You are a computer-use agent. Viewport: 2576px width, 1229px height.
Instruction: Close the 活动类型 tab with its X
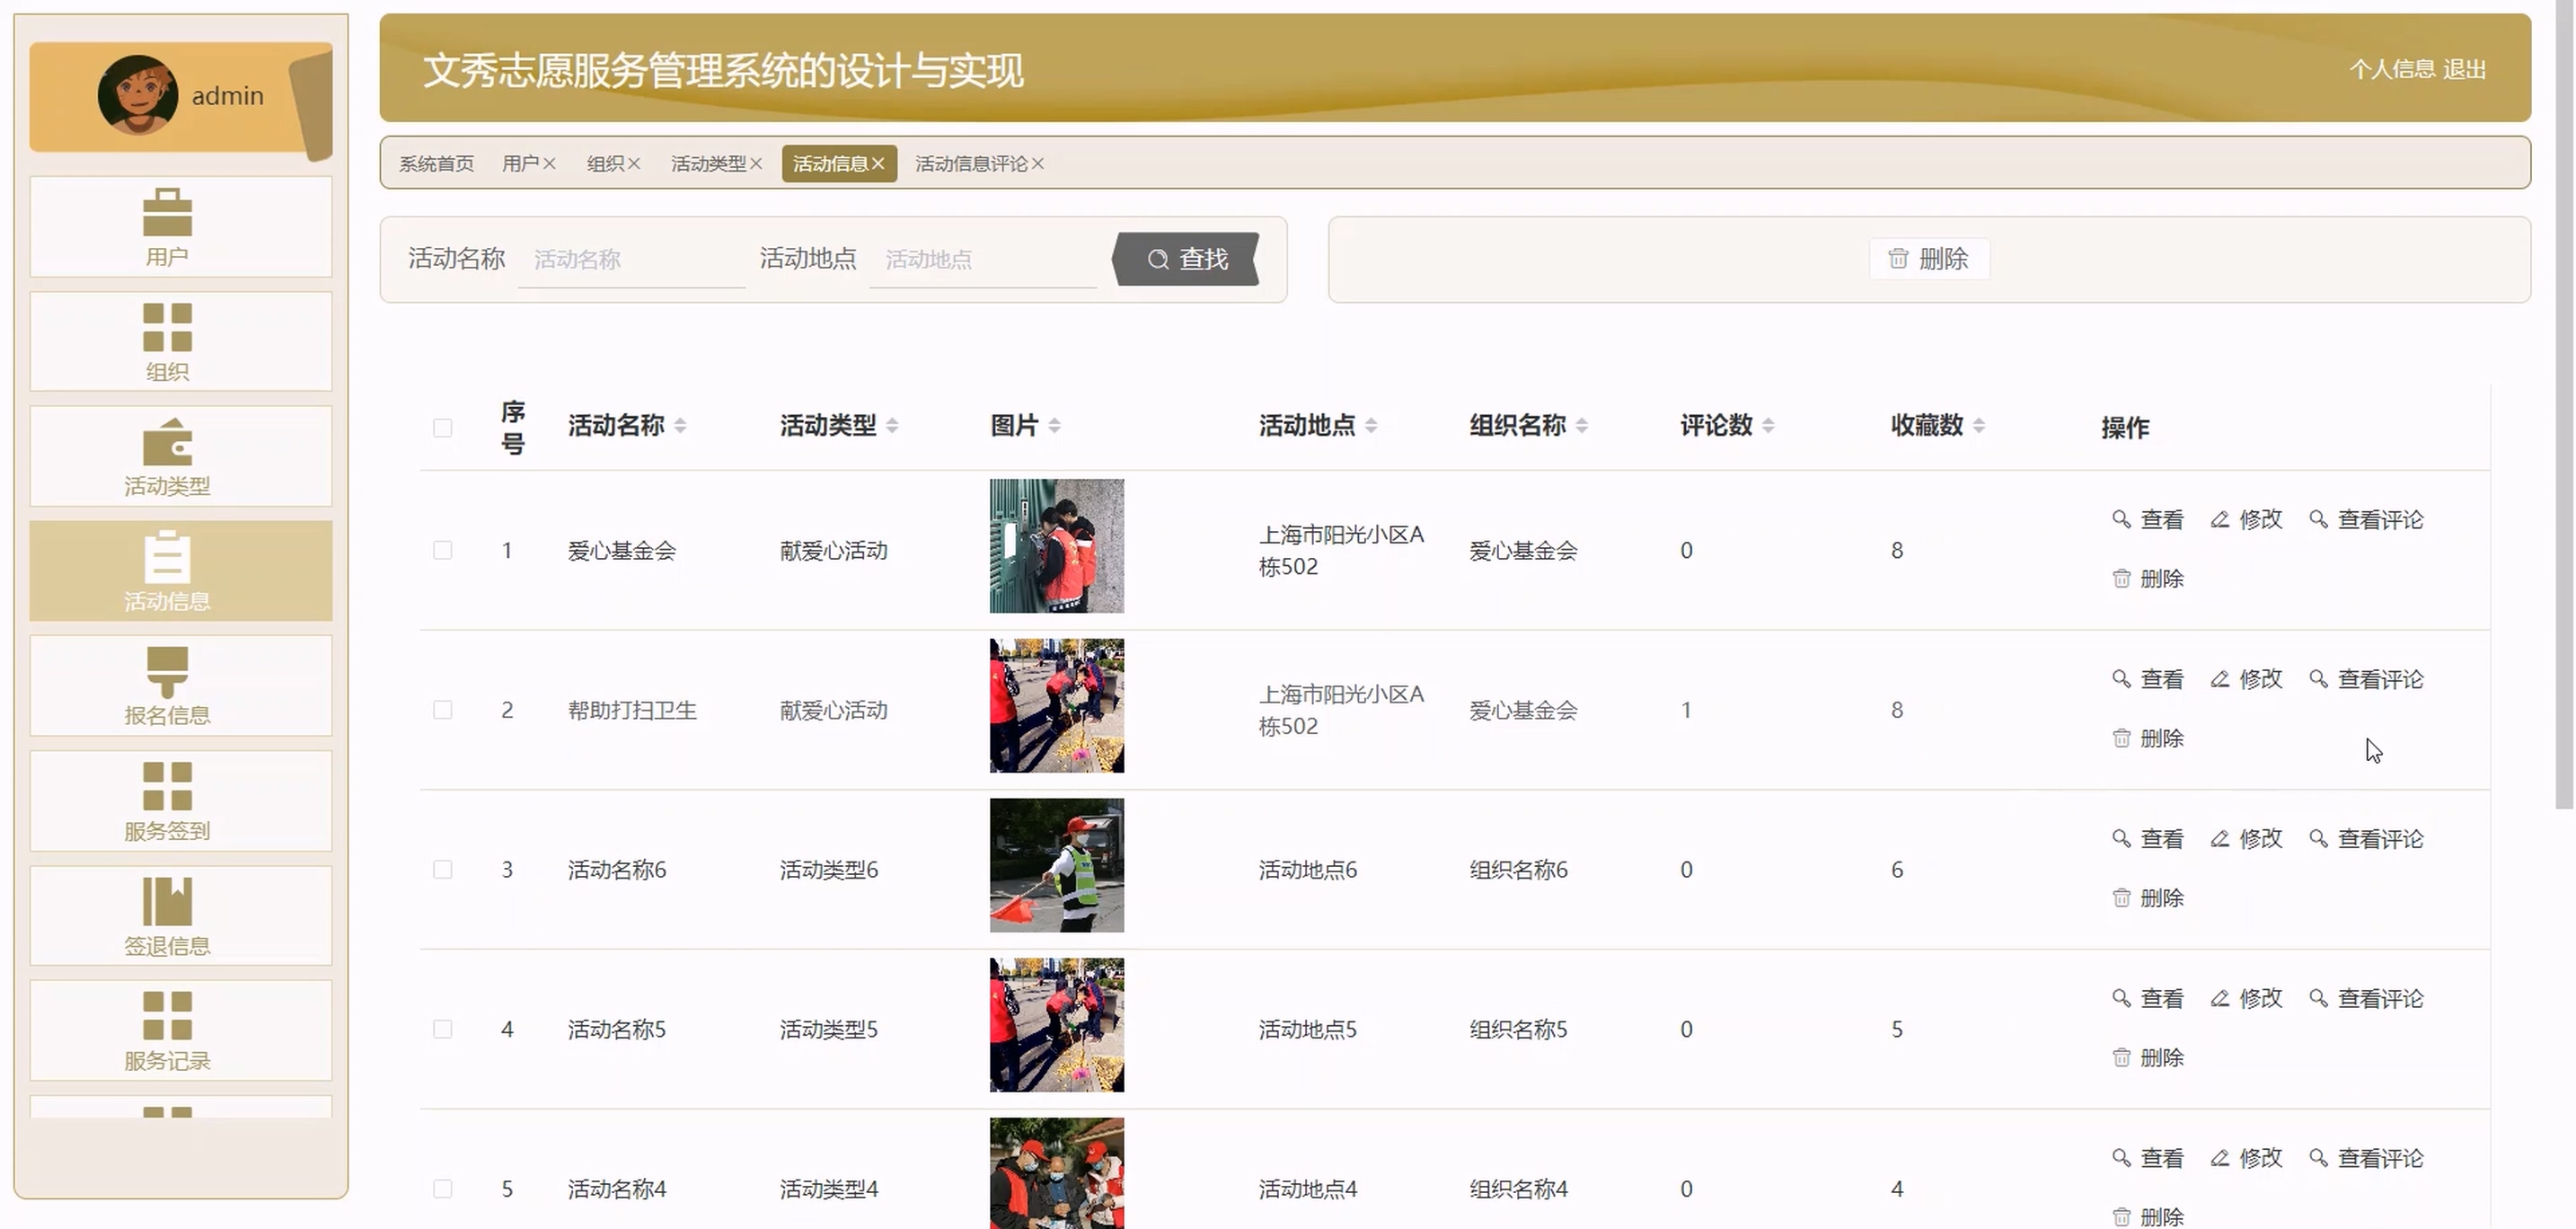click(756, 164)
